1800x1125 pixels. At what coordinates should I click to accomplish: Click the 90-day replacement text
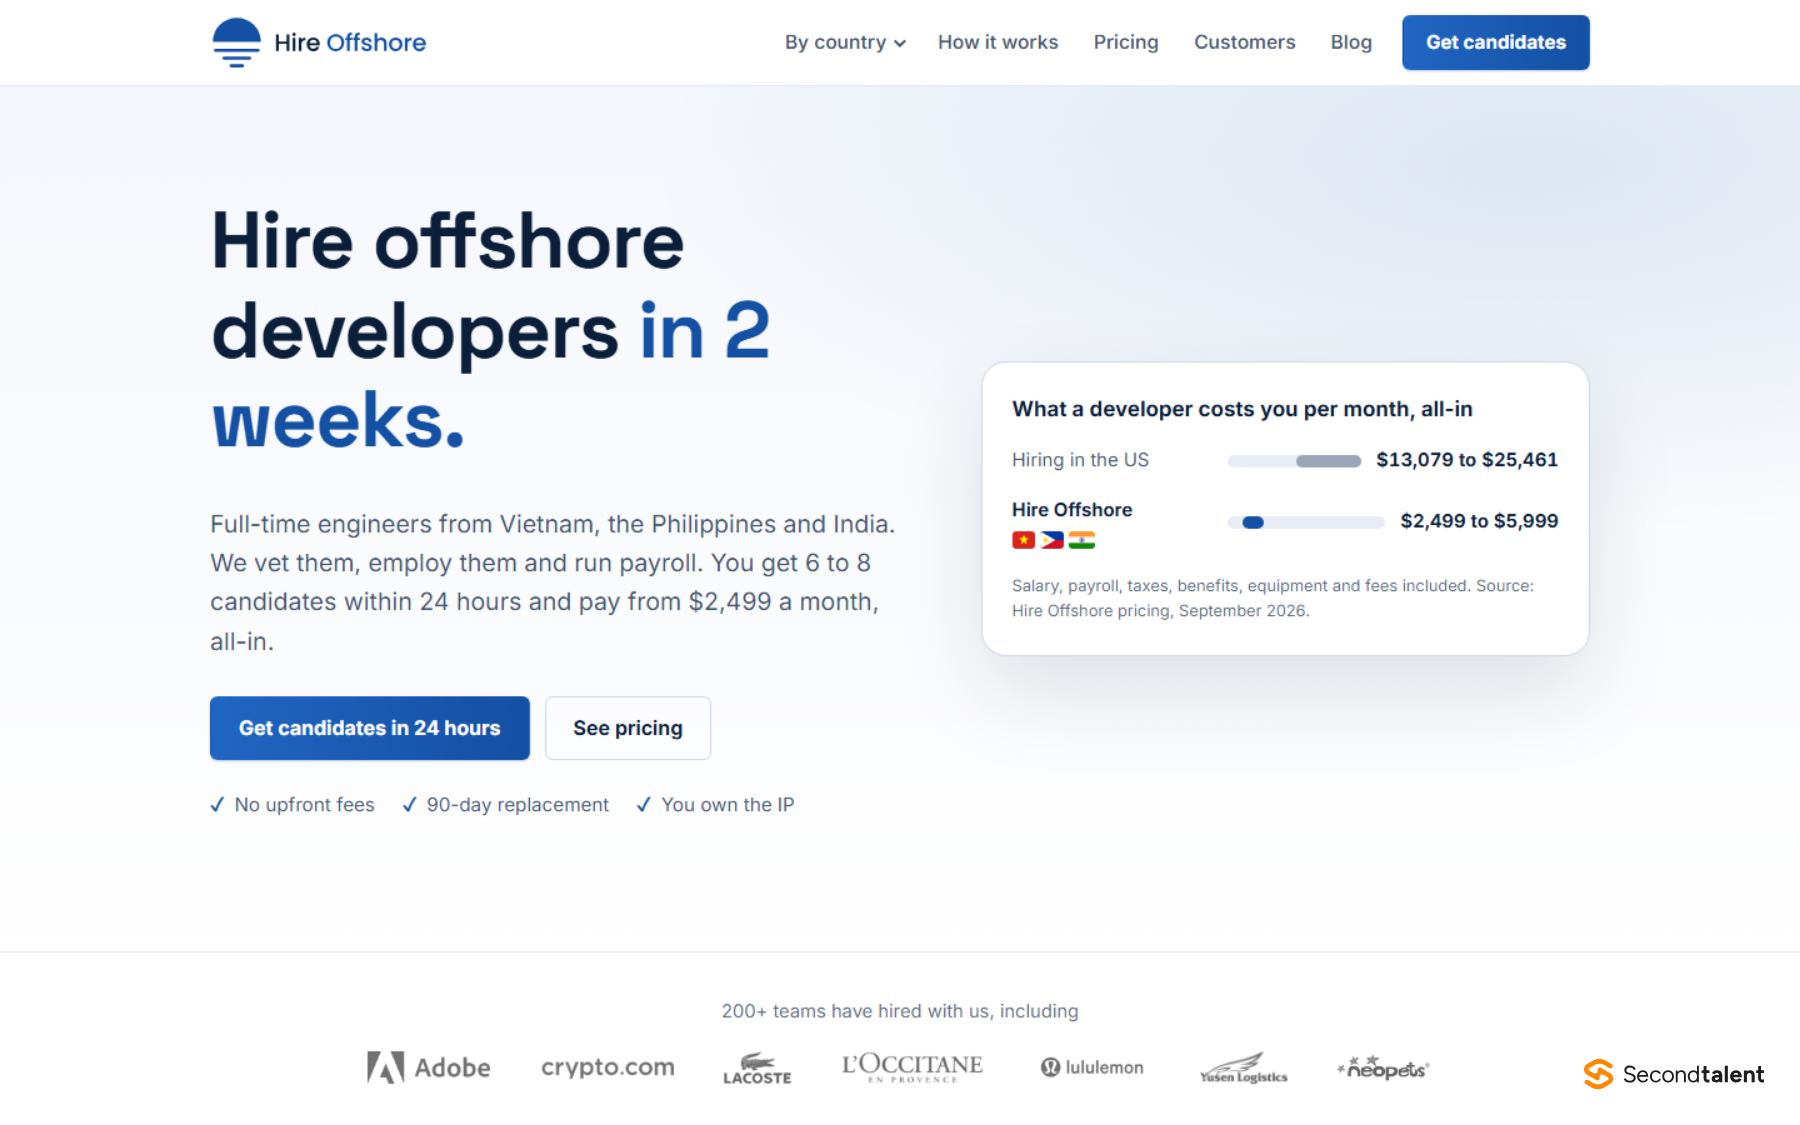[x=517, y=805]
